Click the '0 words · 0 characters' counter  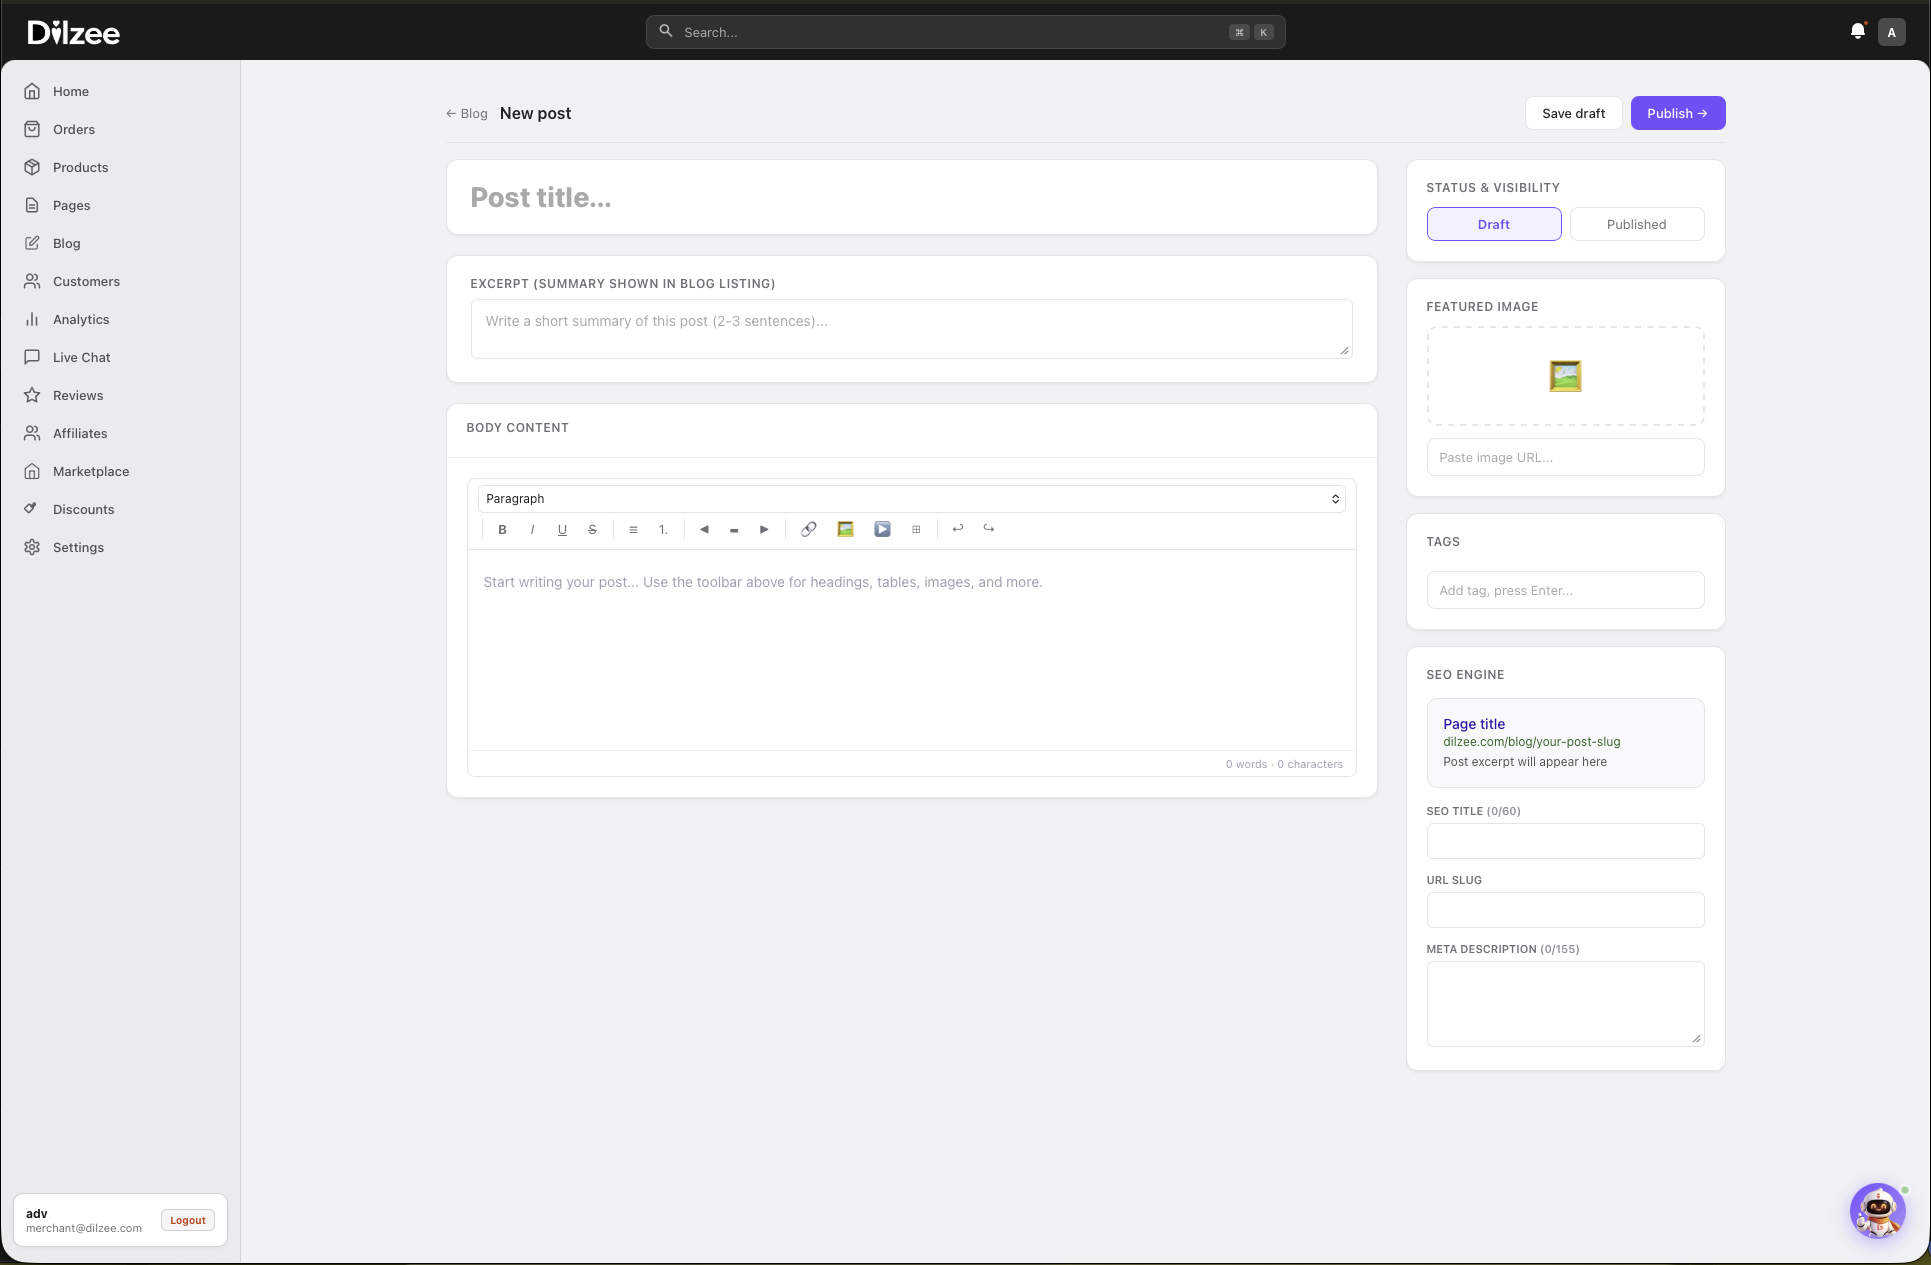click(1284, 764)
